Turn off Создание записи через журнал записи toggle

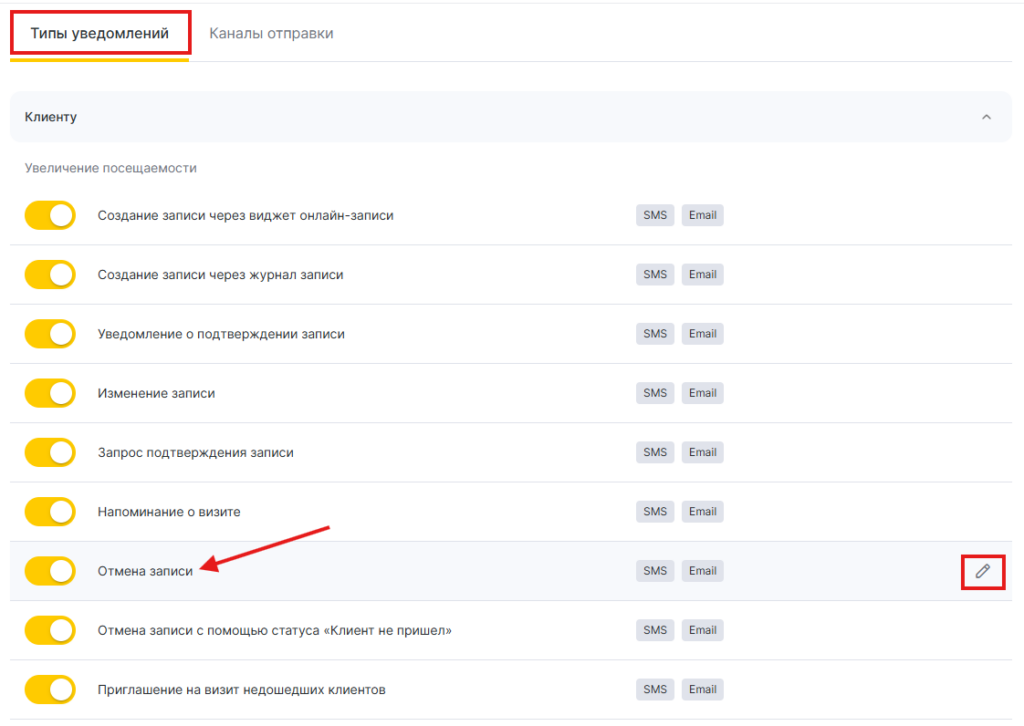point(50,274)
